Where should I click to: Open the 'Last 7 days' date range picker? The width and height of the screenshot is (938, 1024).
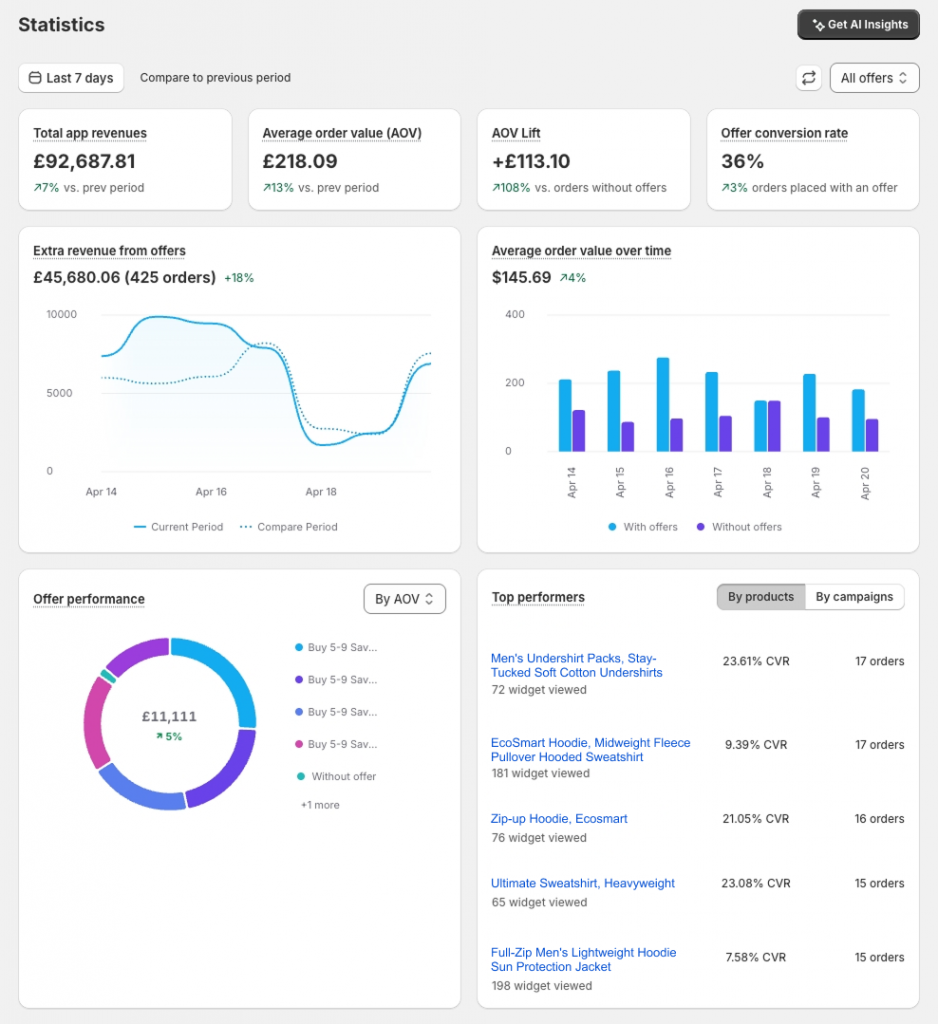[x=71, y=78]
